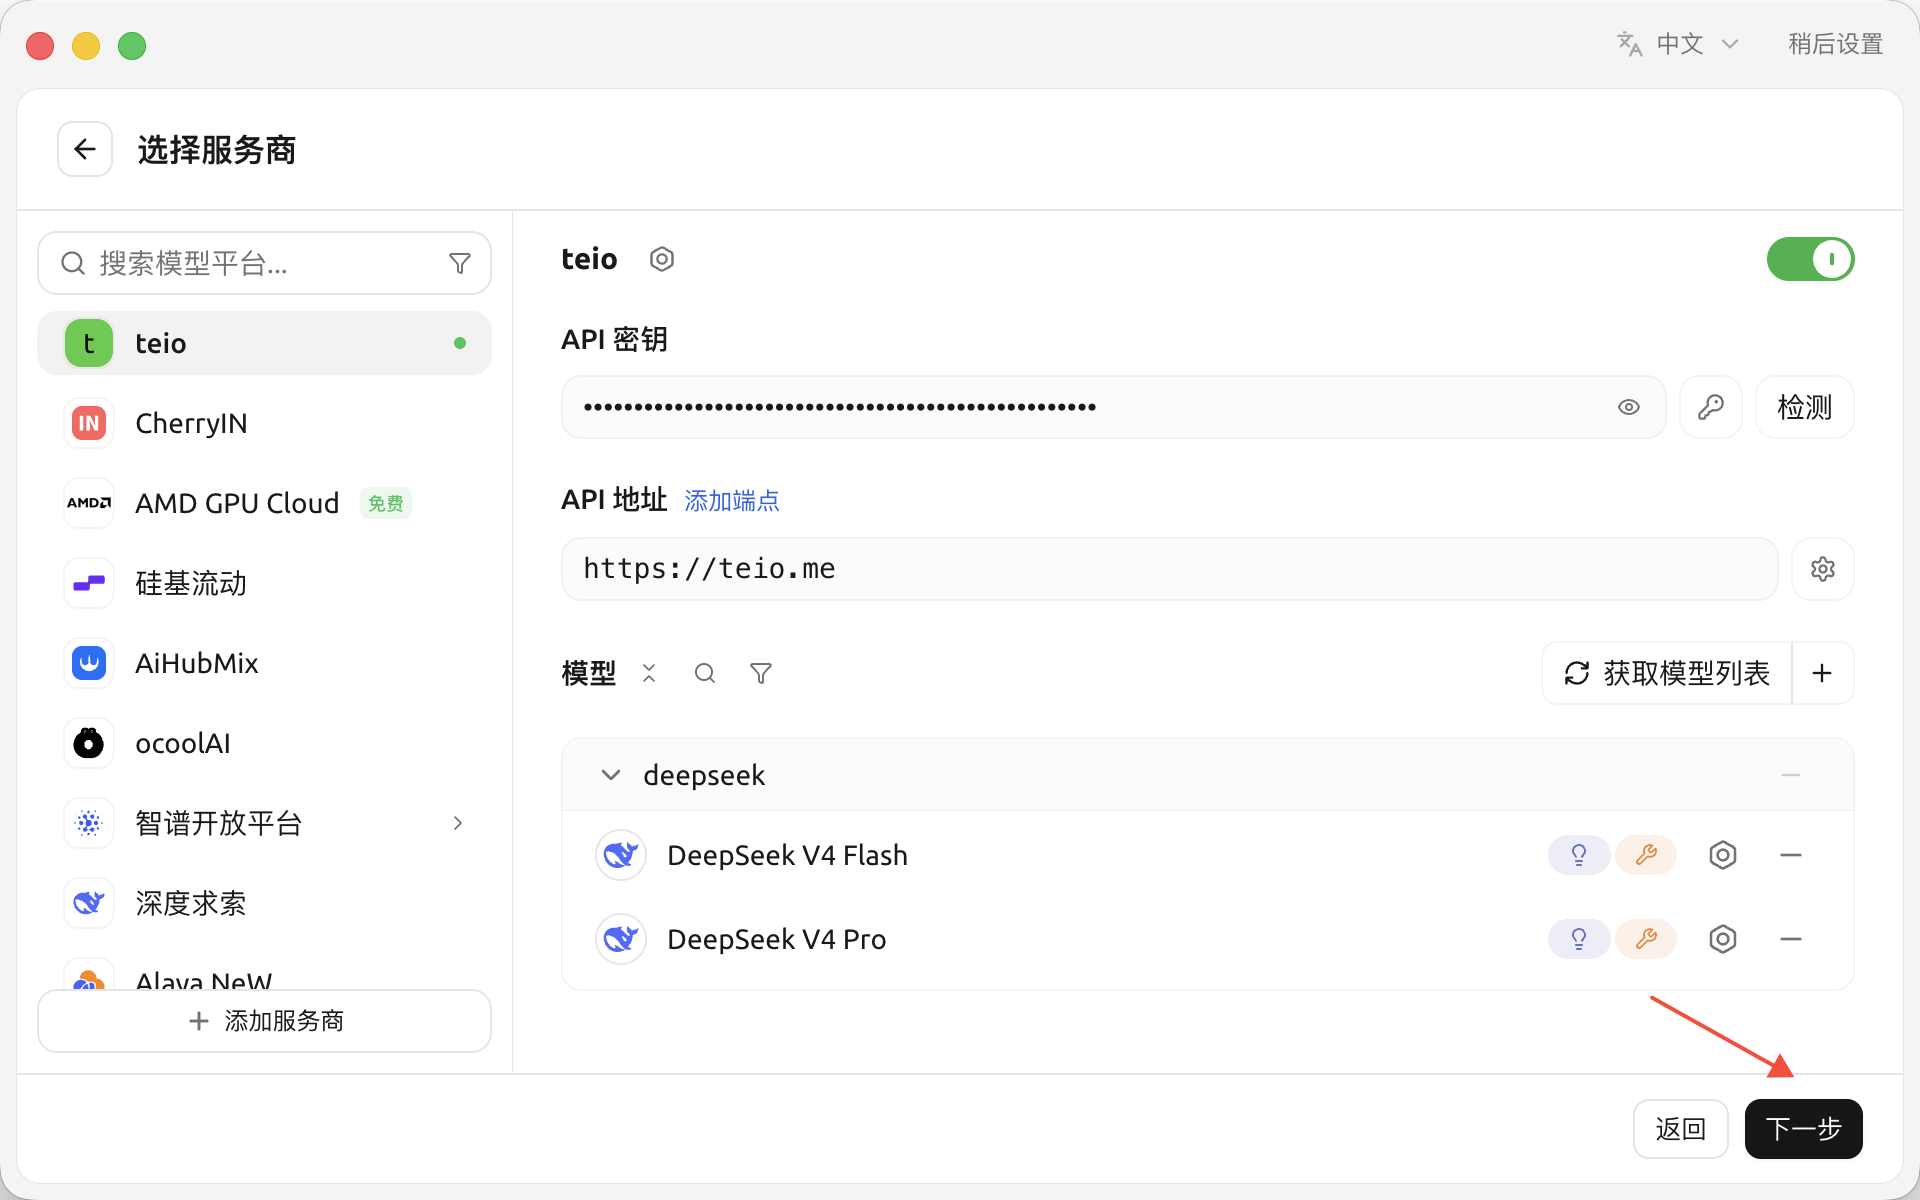
Task: Search models with the magnifier icon
Action: (705, 673)
